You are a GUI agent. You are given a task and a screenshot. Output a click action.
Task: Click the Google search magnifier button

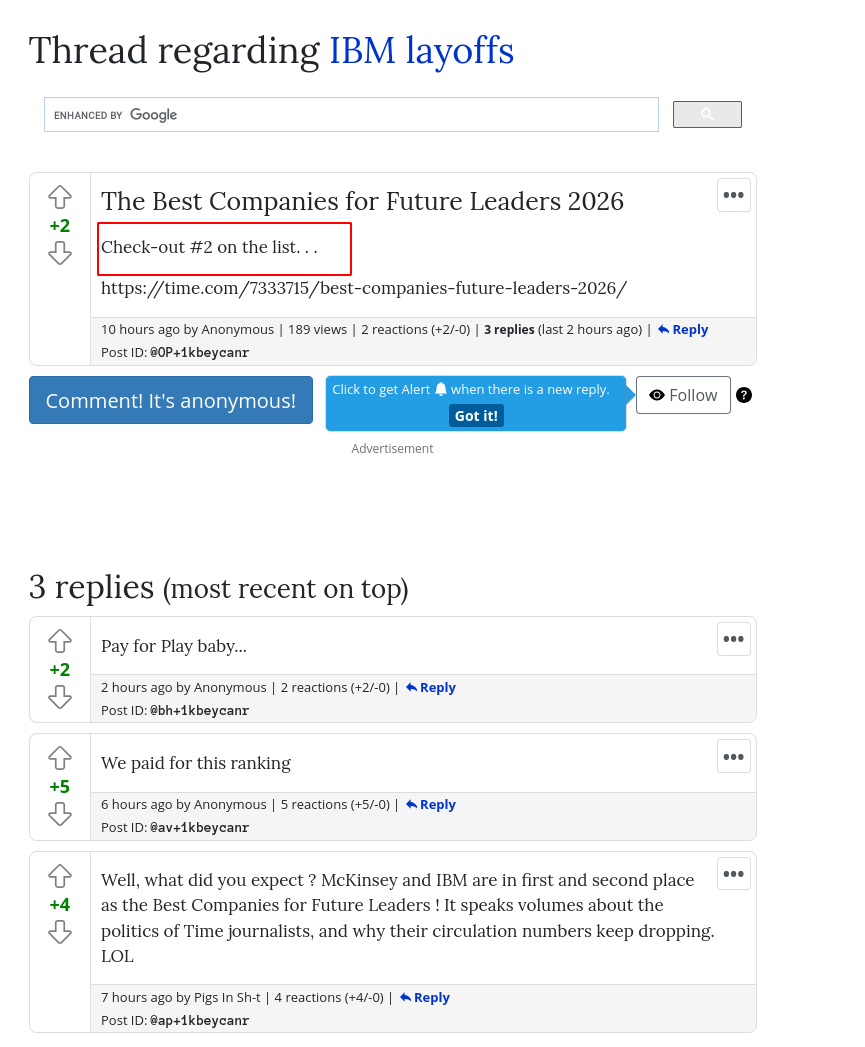pyautogui.click(x=707, y=115)
